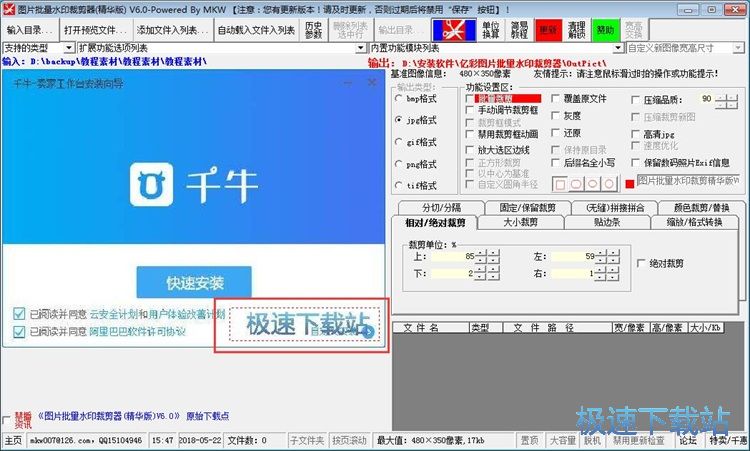Screen dimensions: 750x451
Task: Open the 单位换算 unit conversion tool
Action: pyautogui.click(x=491, y=30)
